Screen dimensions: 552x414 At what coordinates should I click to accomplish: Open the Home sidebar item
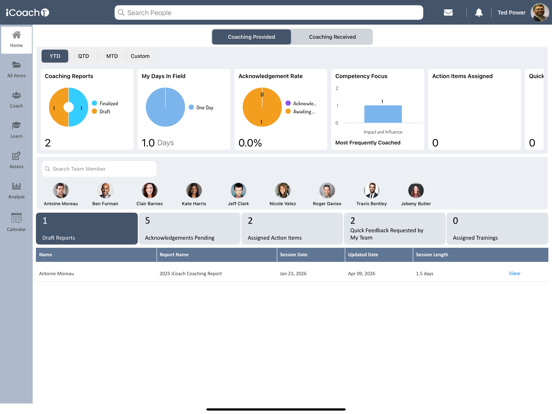(x=16, y=39)
